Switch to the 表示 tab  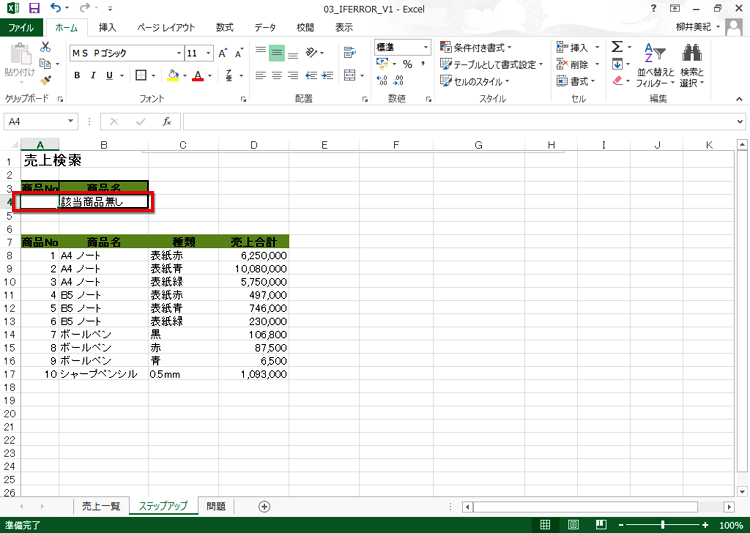point(344,27)
